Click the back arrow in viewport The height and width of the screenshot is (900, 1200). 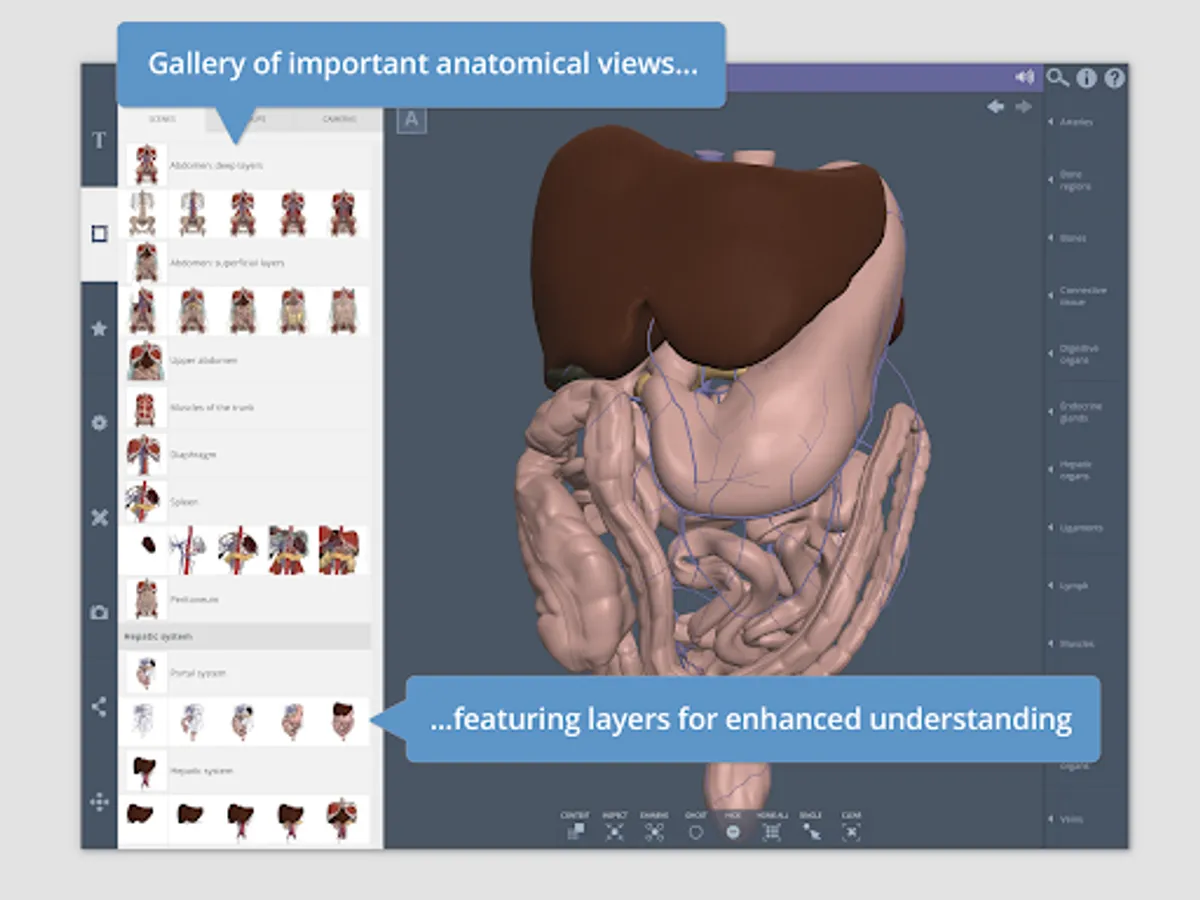[x=996, y=106]
